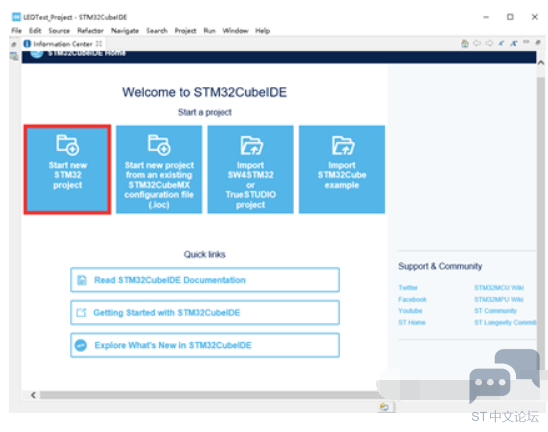The image size is (548, 432).
Task: Minimize the Information Center view
Action: (526, 42)
